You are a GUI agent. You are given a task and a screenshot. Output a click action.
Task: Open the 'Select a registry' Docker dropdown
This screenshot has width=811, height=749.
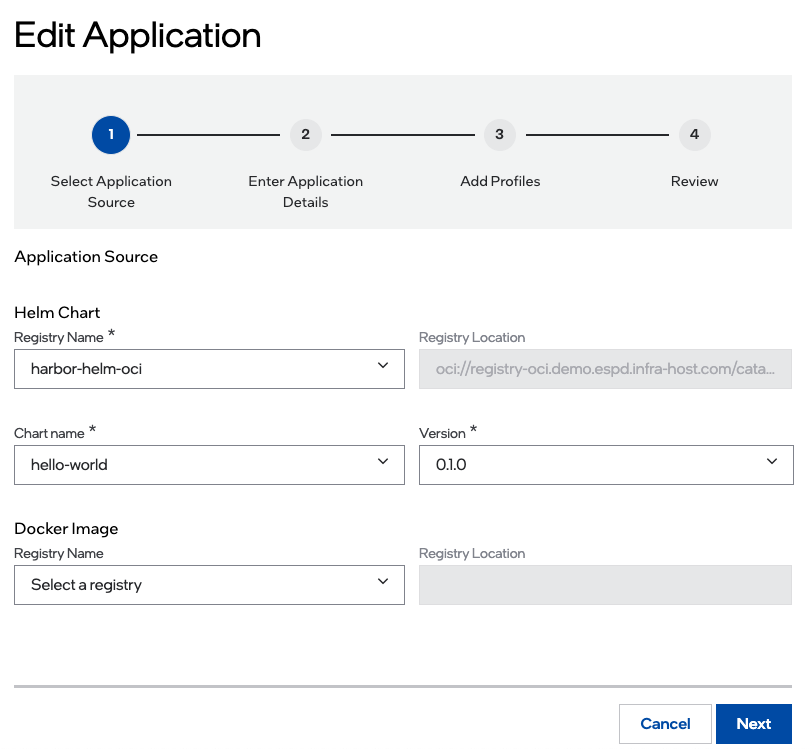pyautogui.click(x=209, y=584)
